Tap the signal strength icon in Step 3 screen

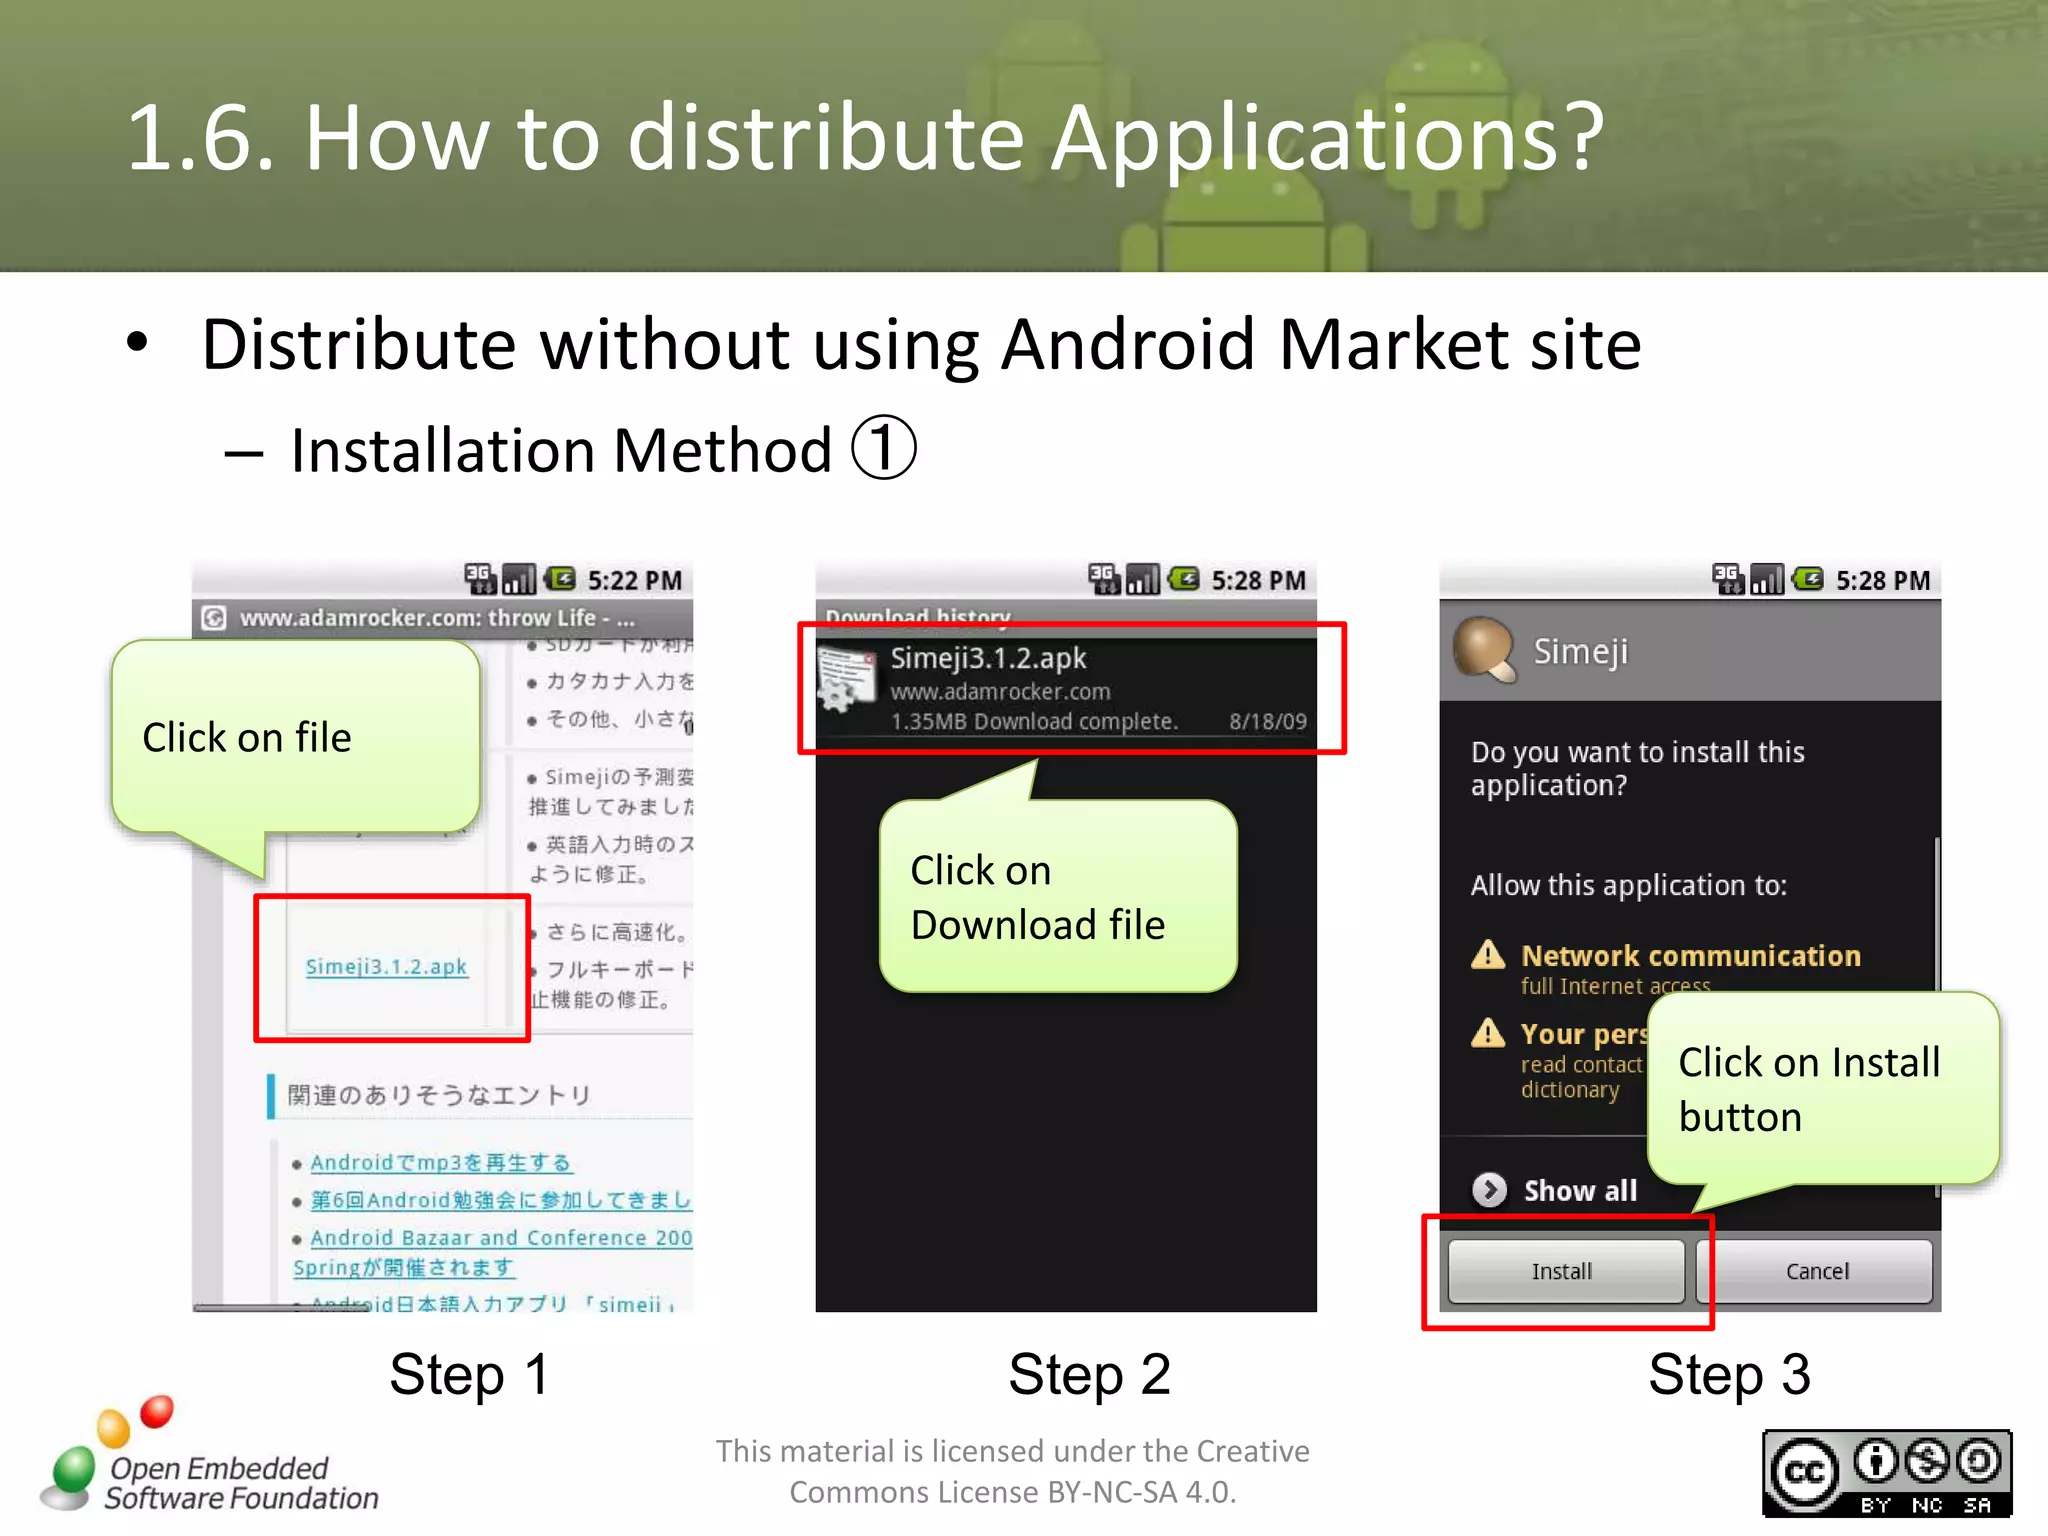tap(1767, 578)
